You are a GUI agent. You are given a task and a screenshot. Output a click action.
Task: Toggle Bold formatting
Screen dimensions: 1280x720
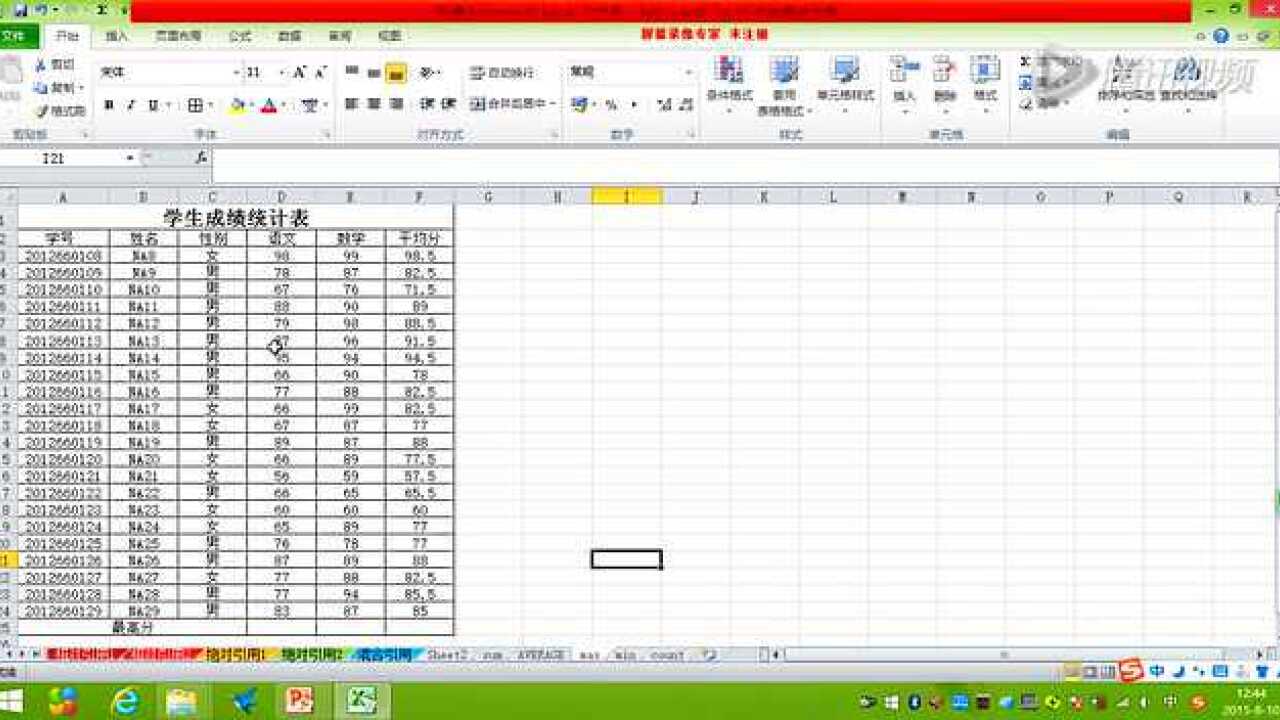(x=108, y=105)
